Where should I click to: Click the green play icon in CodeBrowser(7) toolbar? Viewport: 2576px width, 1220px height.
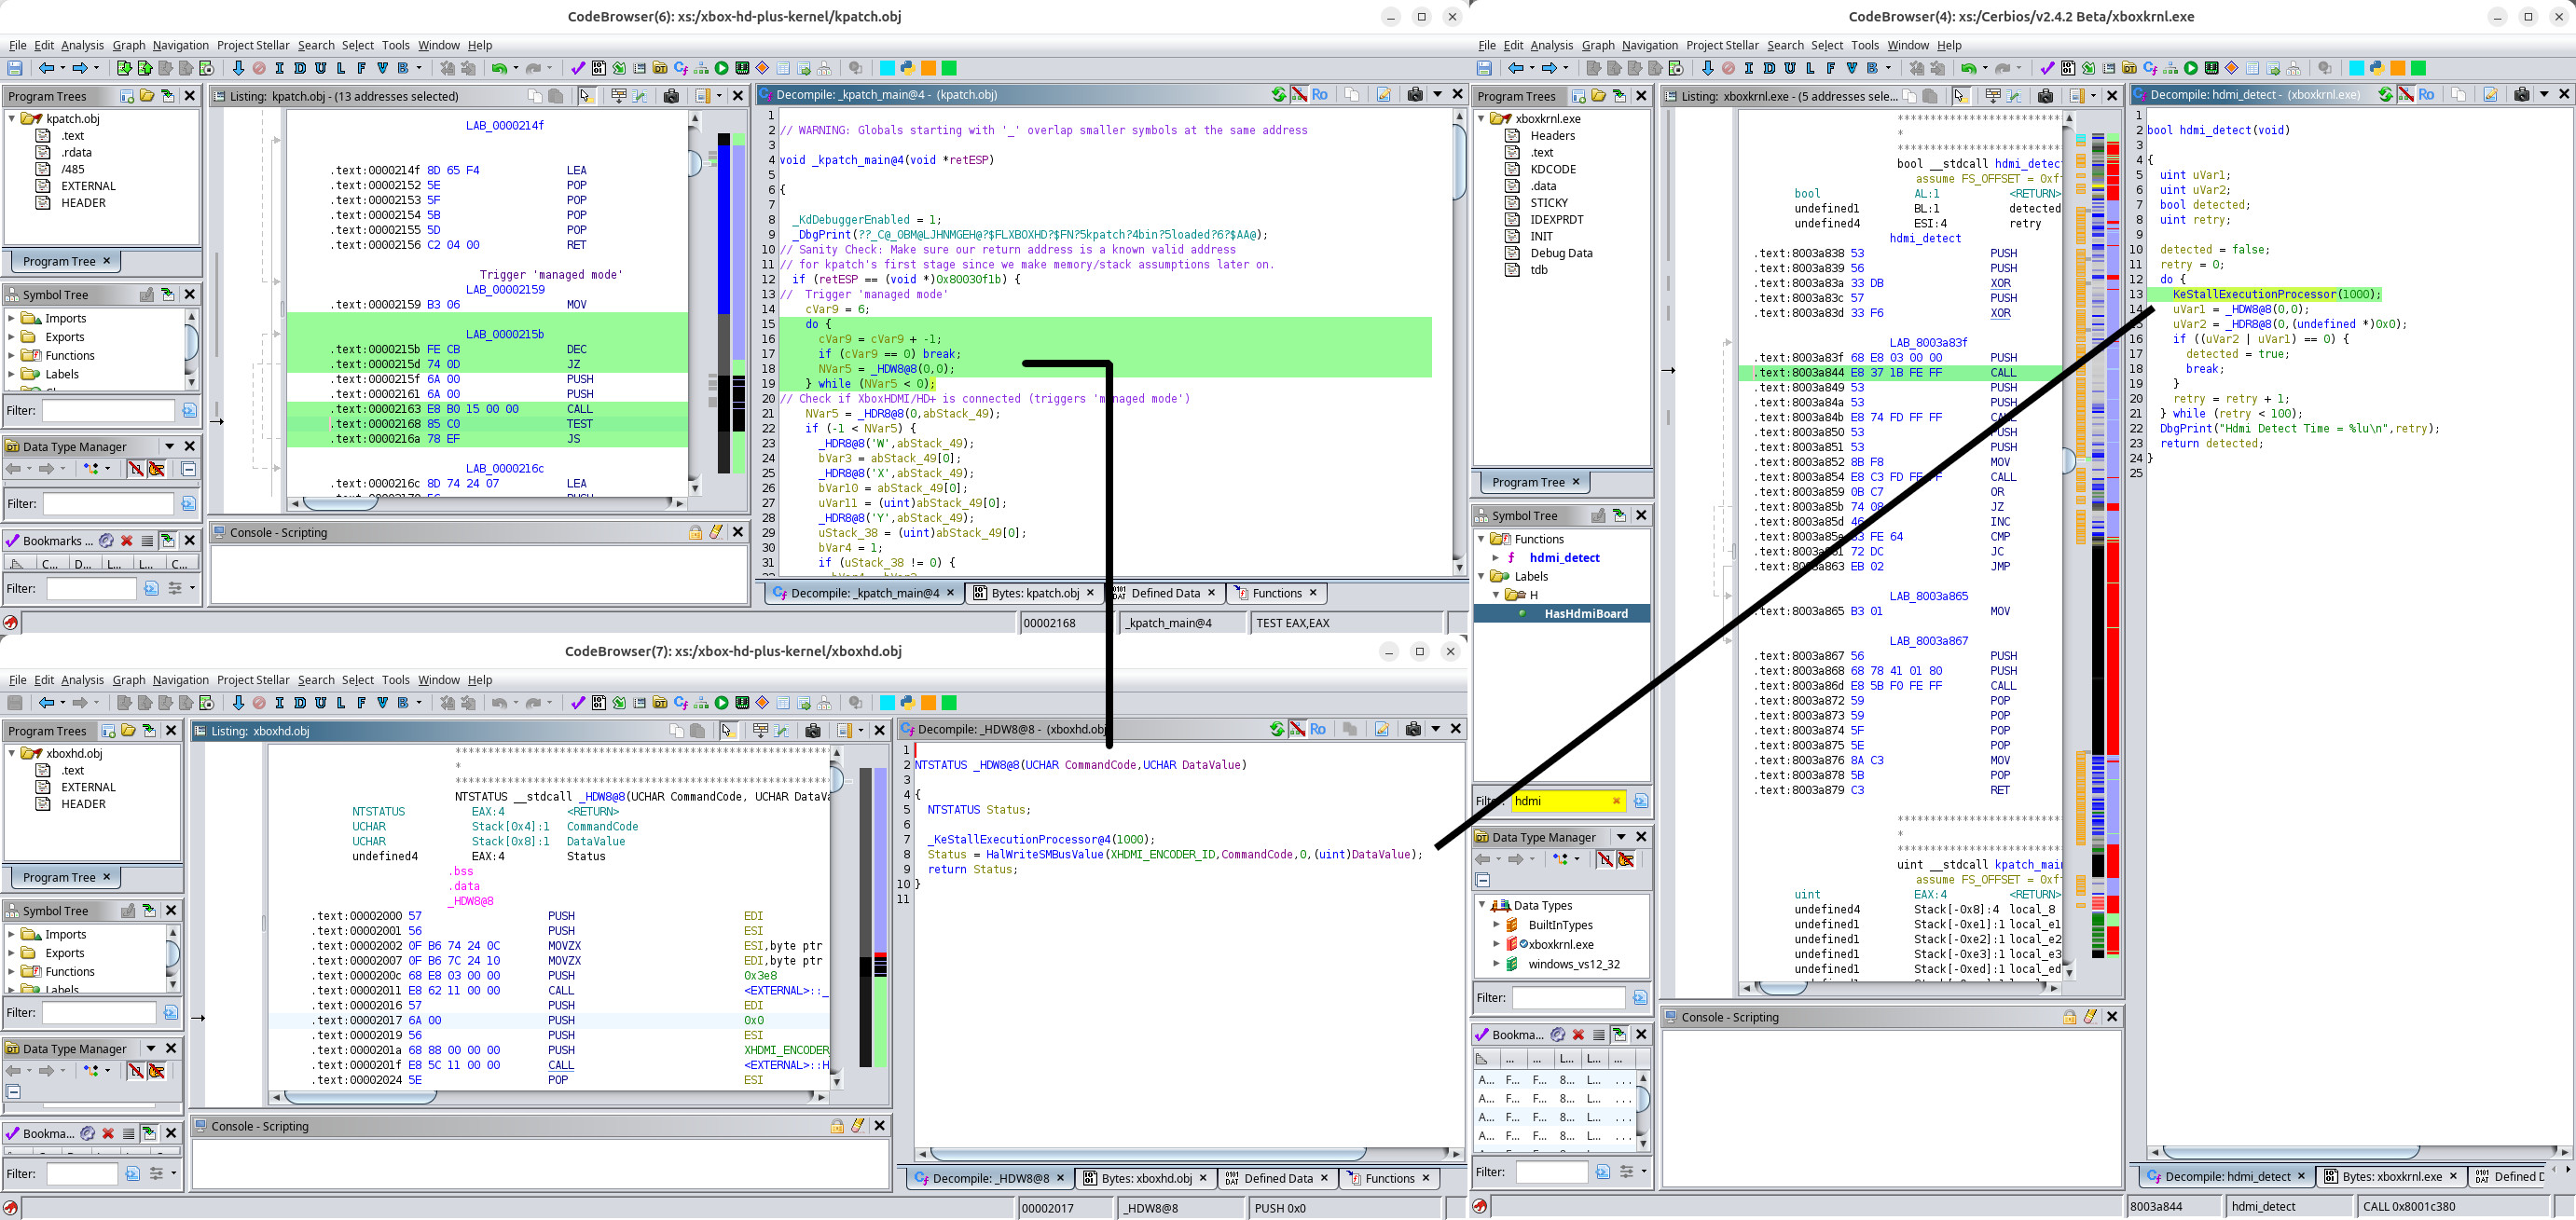722,702
